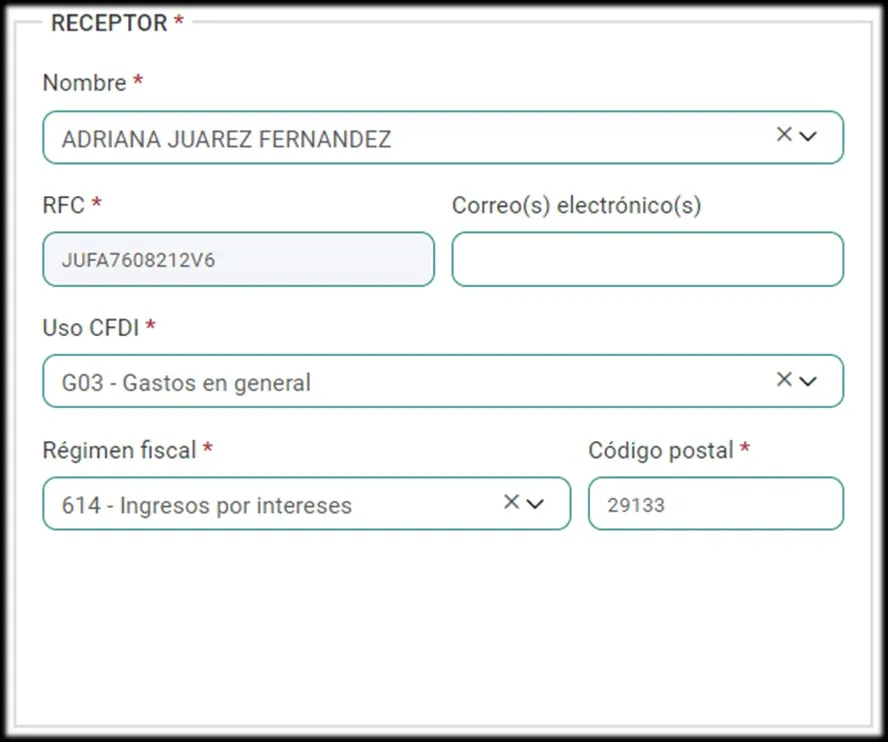Screen dimensions: 888x742
Task: Click the clear icon next to ADRIANA JUAREZ FERNANDEZ
Action: [x=784, y=135]
